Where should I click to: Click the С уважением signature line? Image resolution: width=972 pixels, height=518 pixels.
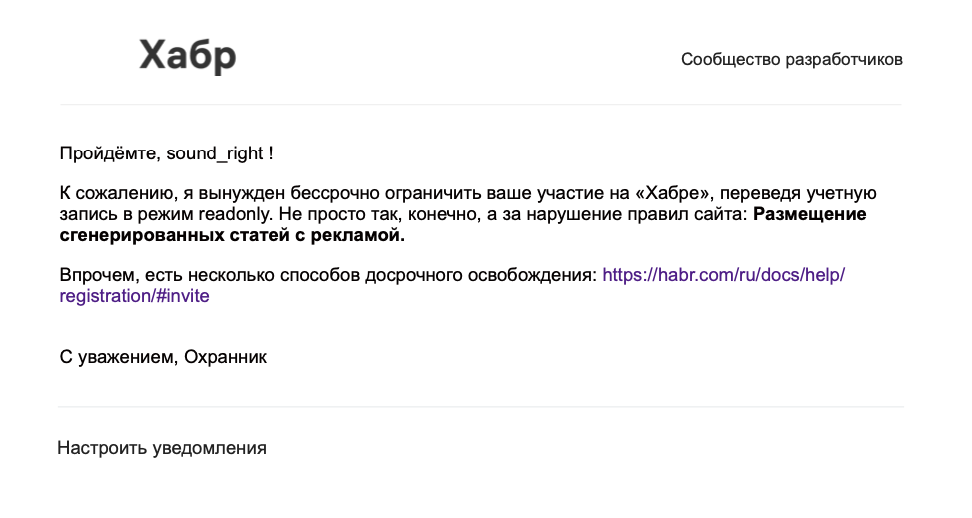(163, 357)
